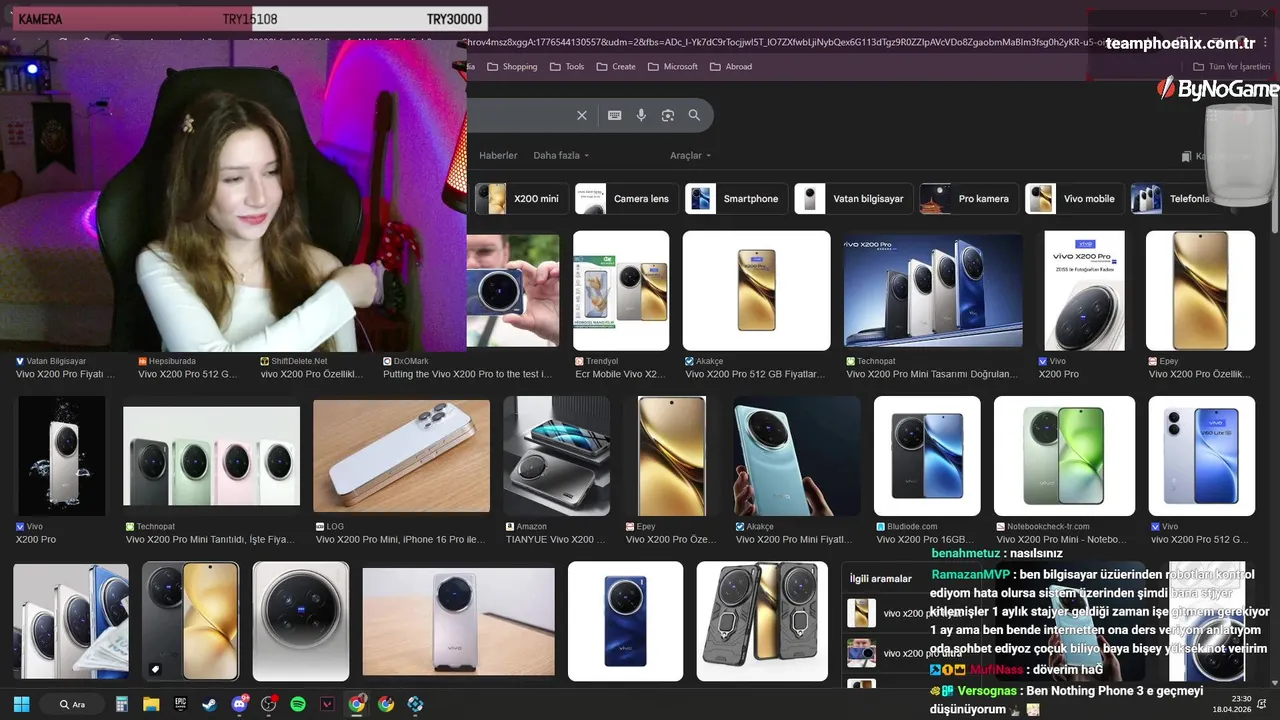This screenshot has width=1280, height=720.
Task: Open armored ring-case phone thumbnail
Action: [x=762, y=621]
